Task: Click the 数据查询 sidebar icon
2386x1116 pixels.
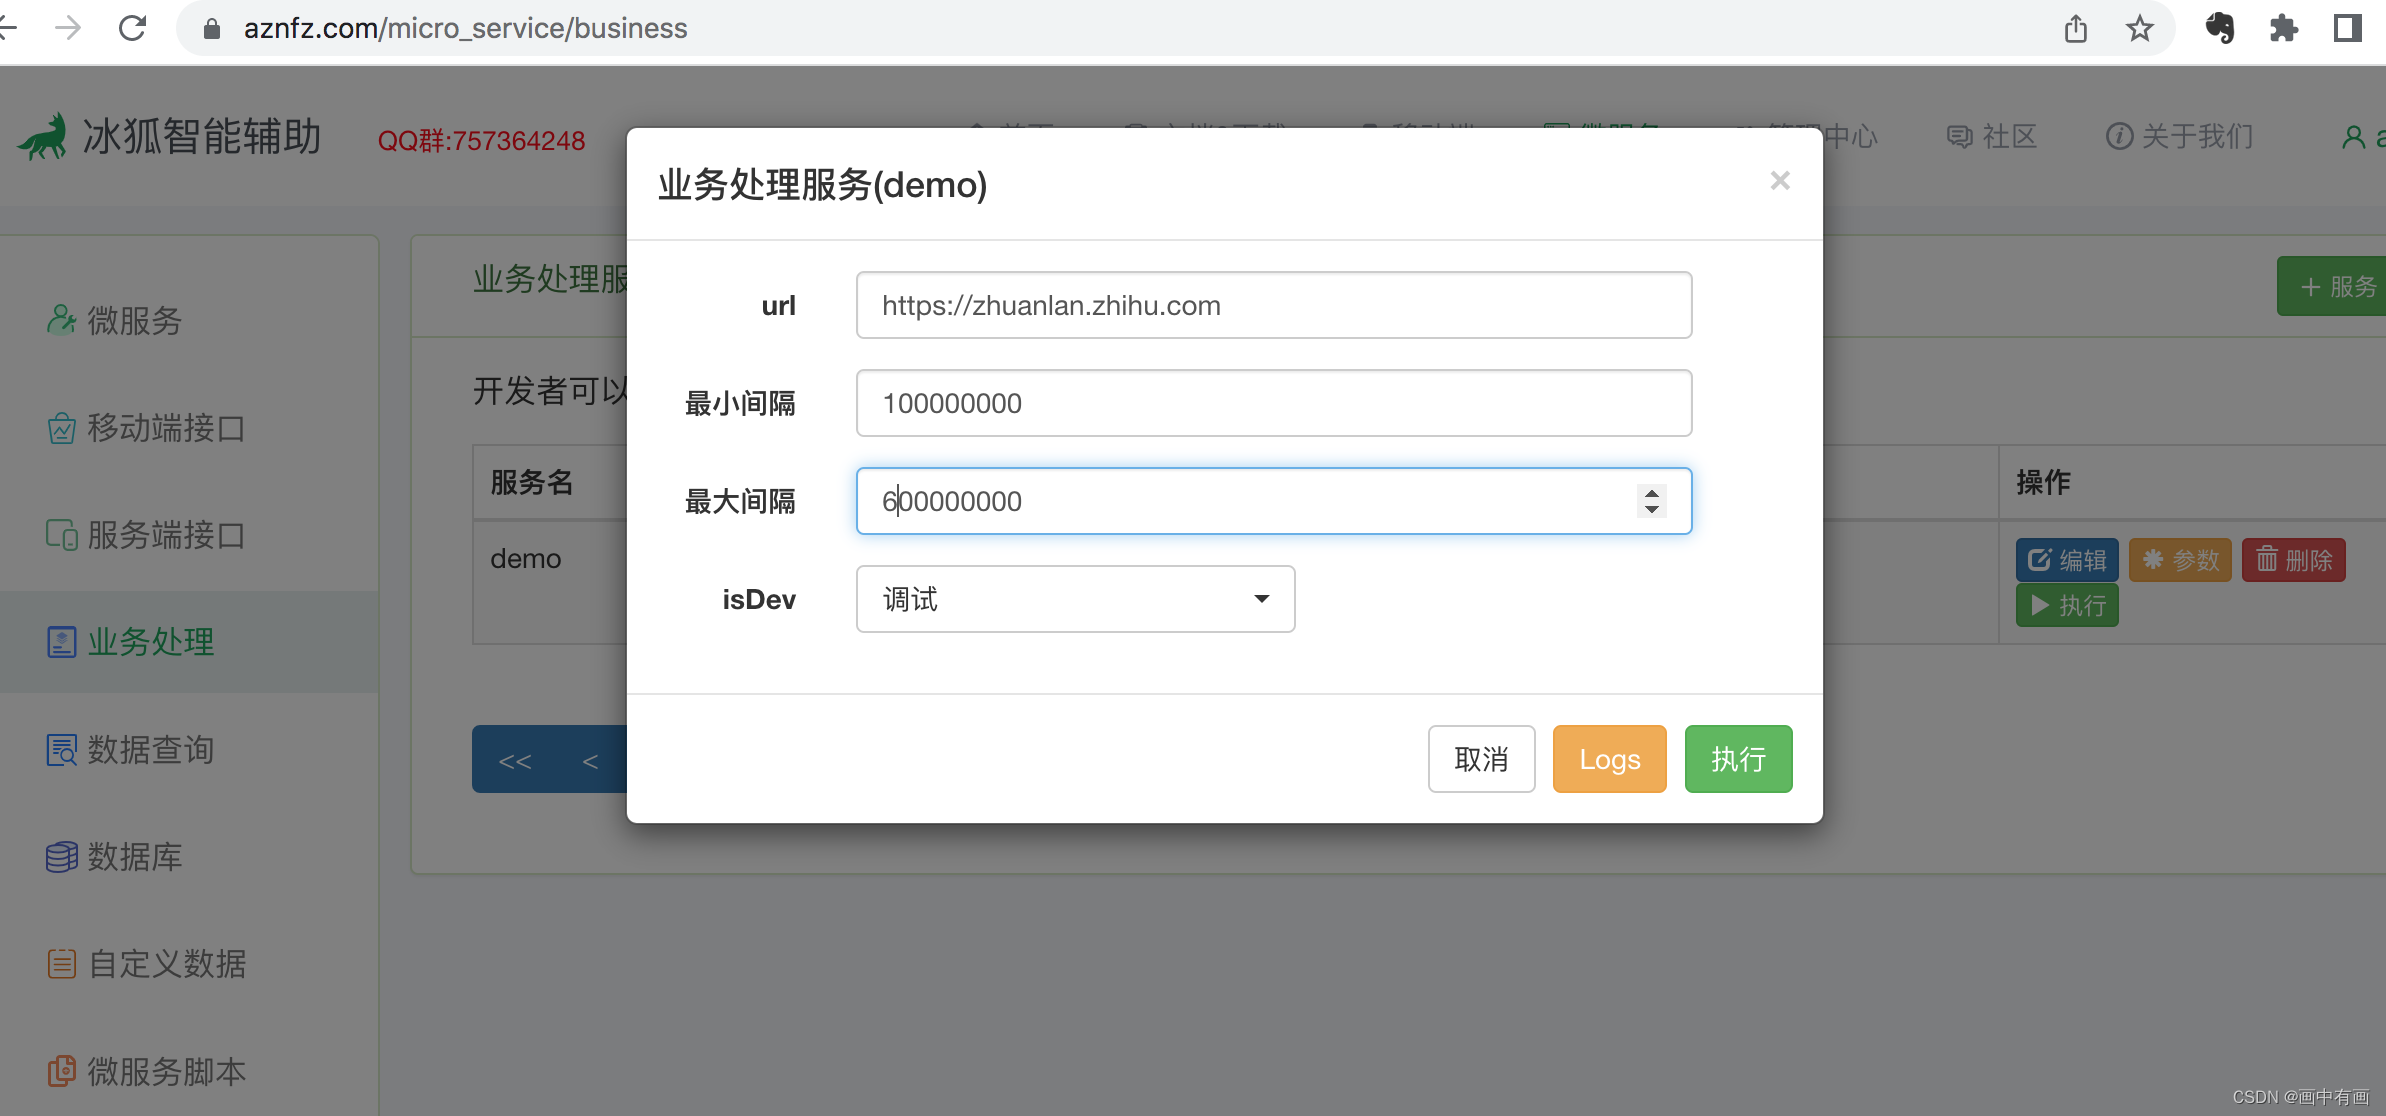Action: (61, 749)
